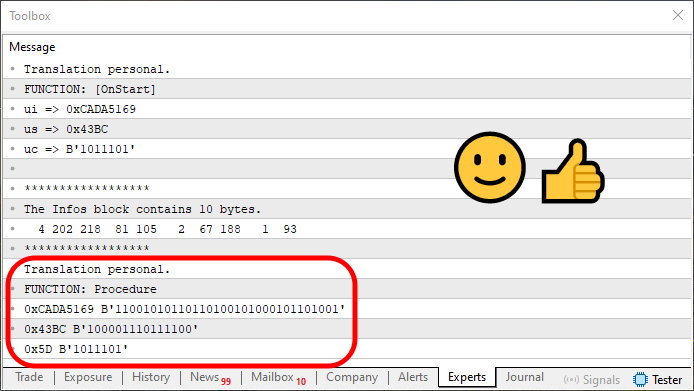Select the 'FUNCTION: Procedure' log entry
The image size is (694, 391).
(x=347, y=289)
